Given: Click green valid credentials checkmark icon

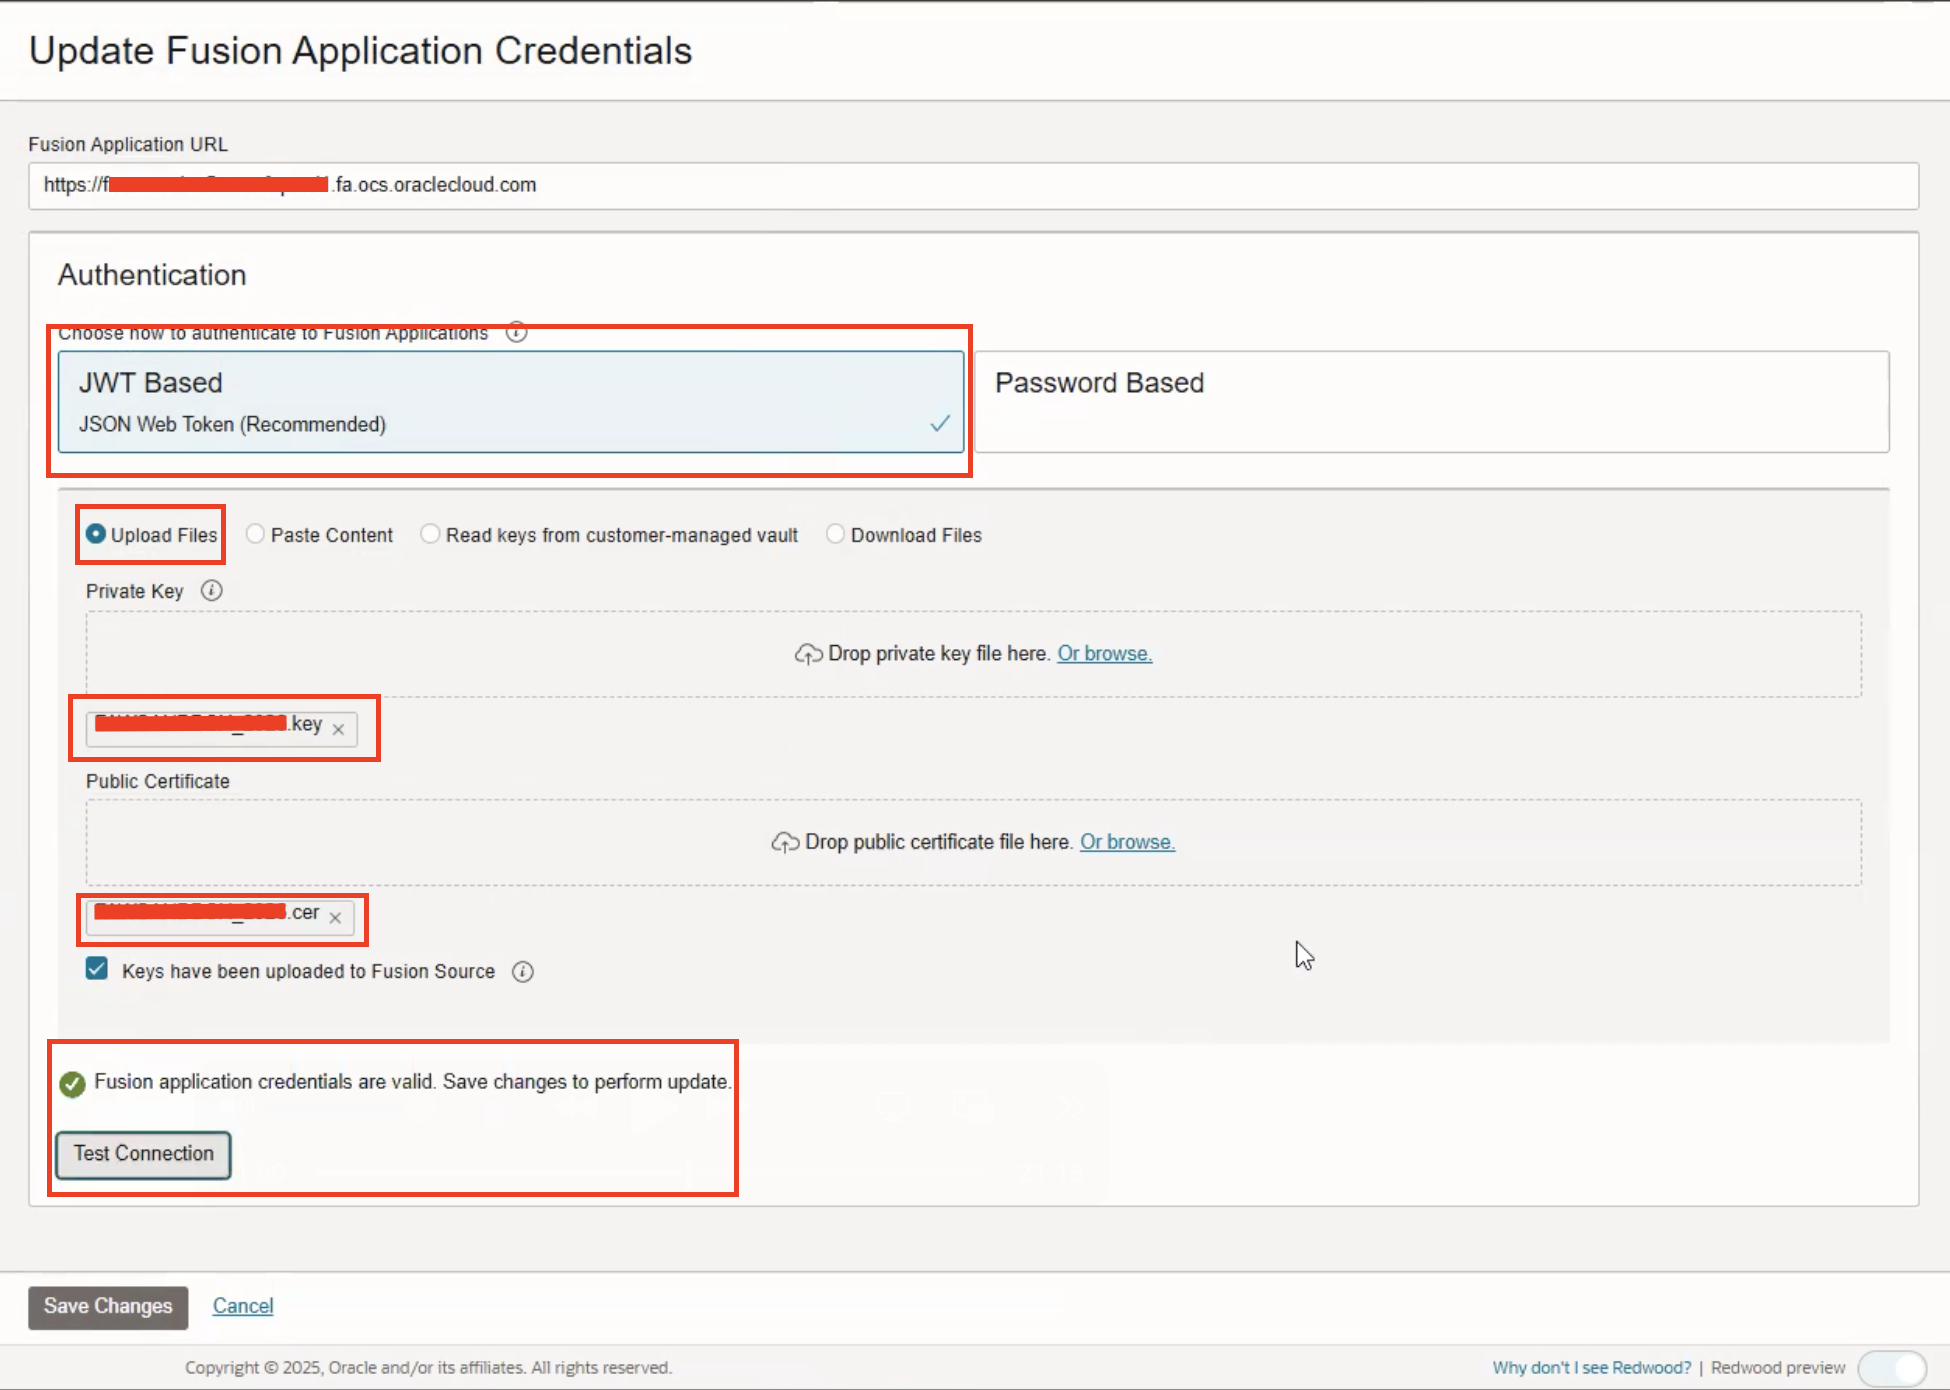Looking at the screenshot, I should [x=72, y=1084].
